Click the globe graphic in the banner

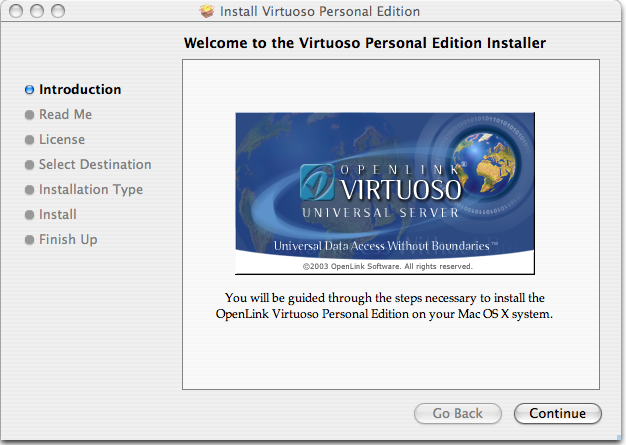[x=484, y=166]
